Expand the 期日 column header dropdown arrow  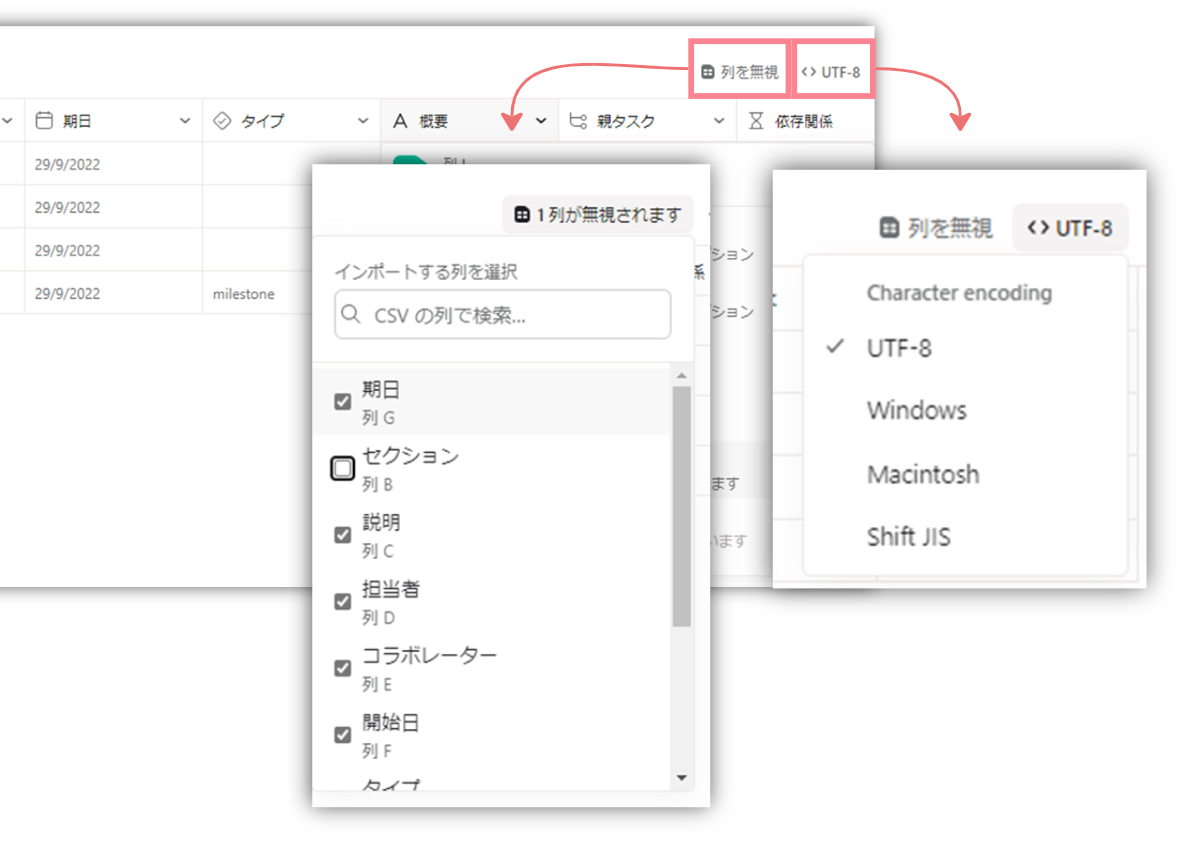point(184,121)
